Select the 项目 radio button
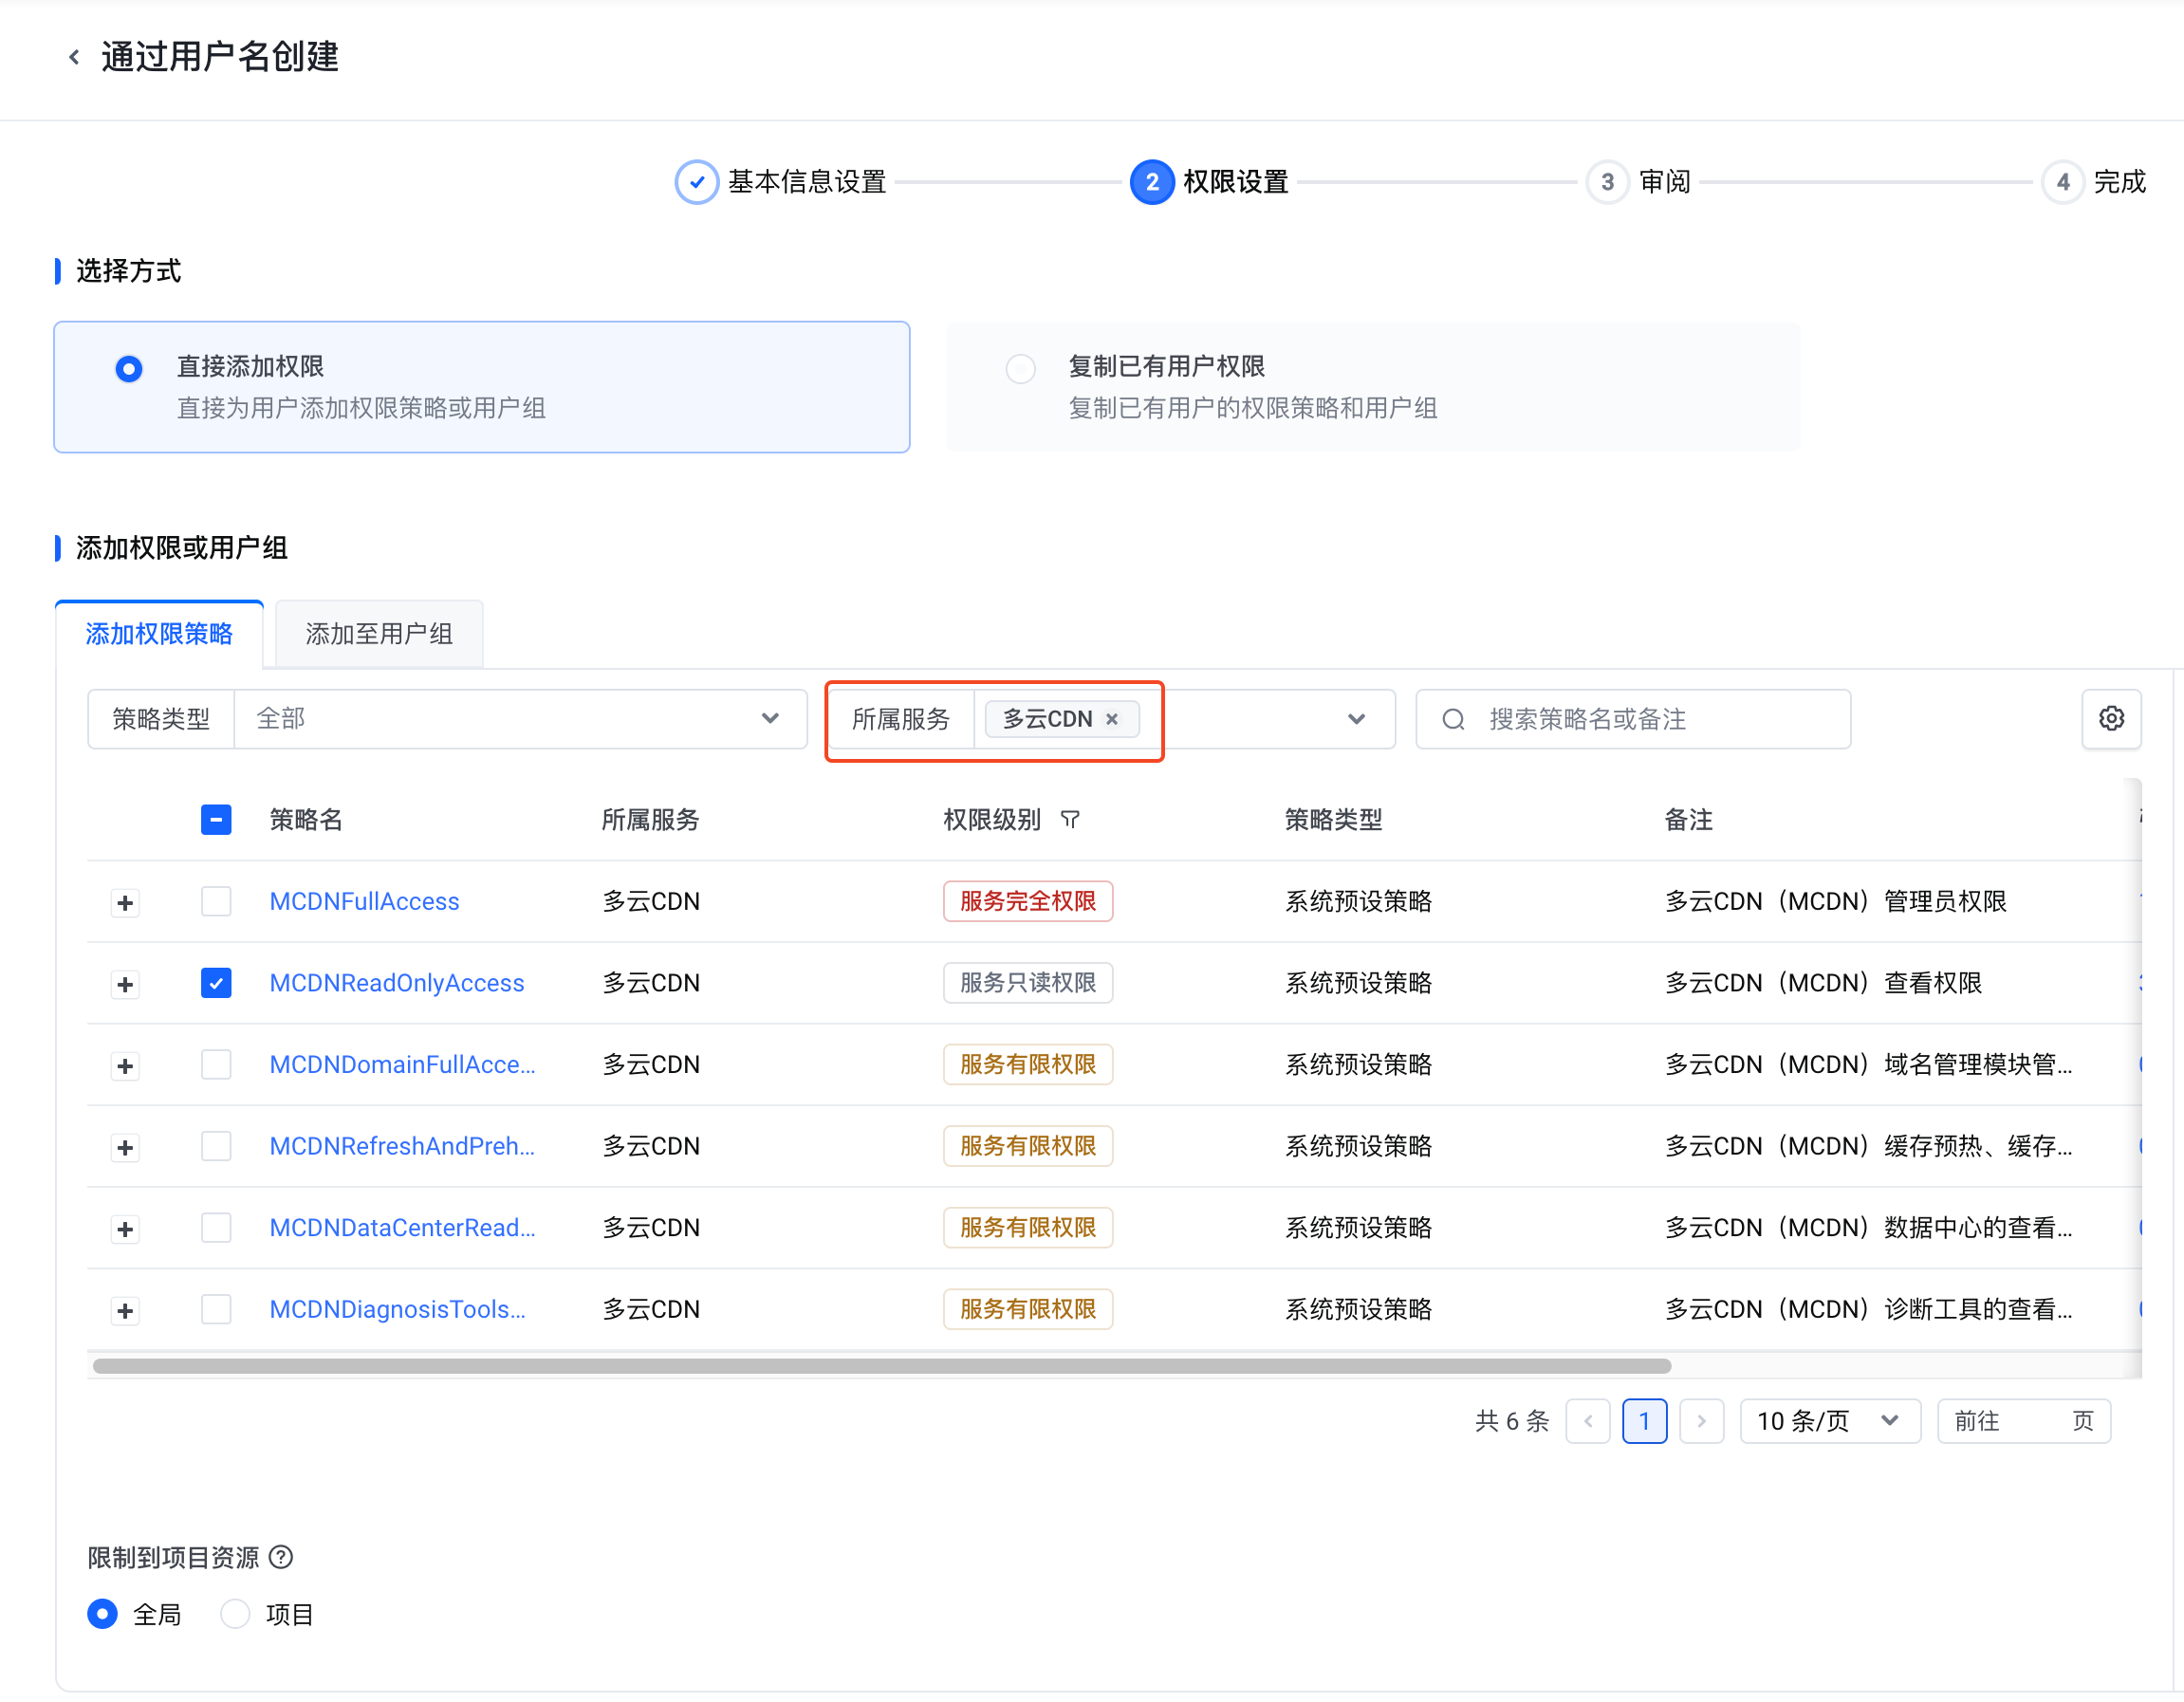 click(235, 1614)
